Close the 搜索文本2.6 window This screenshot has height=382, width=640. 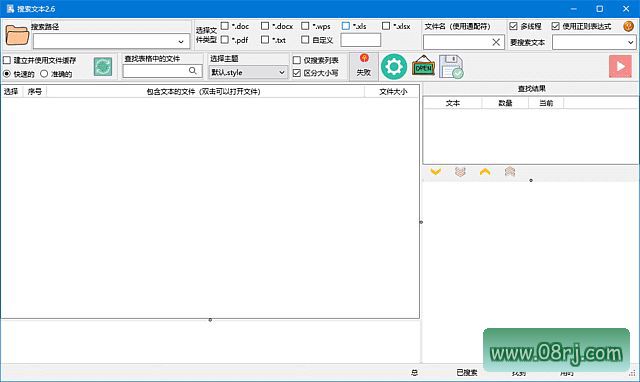tap(626, 9)
